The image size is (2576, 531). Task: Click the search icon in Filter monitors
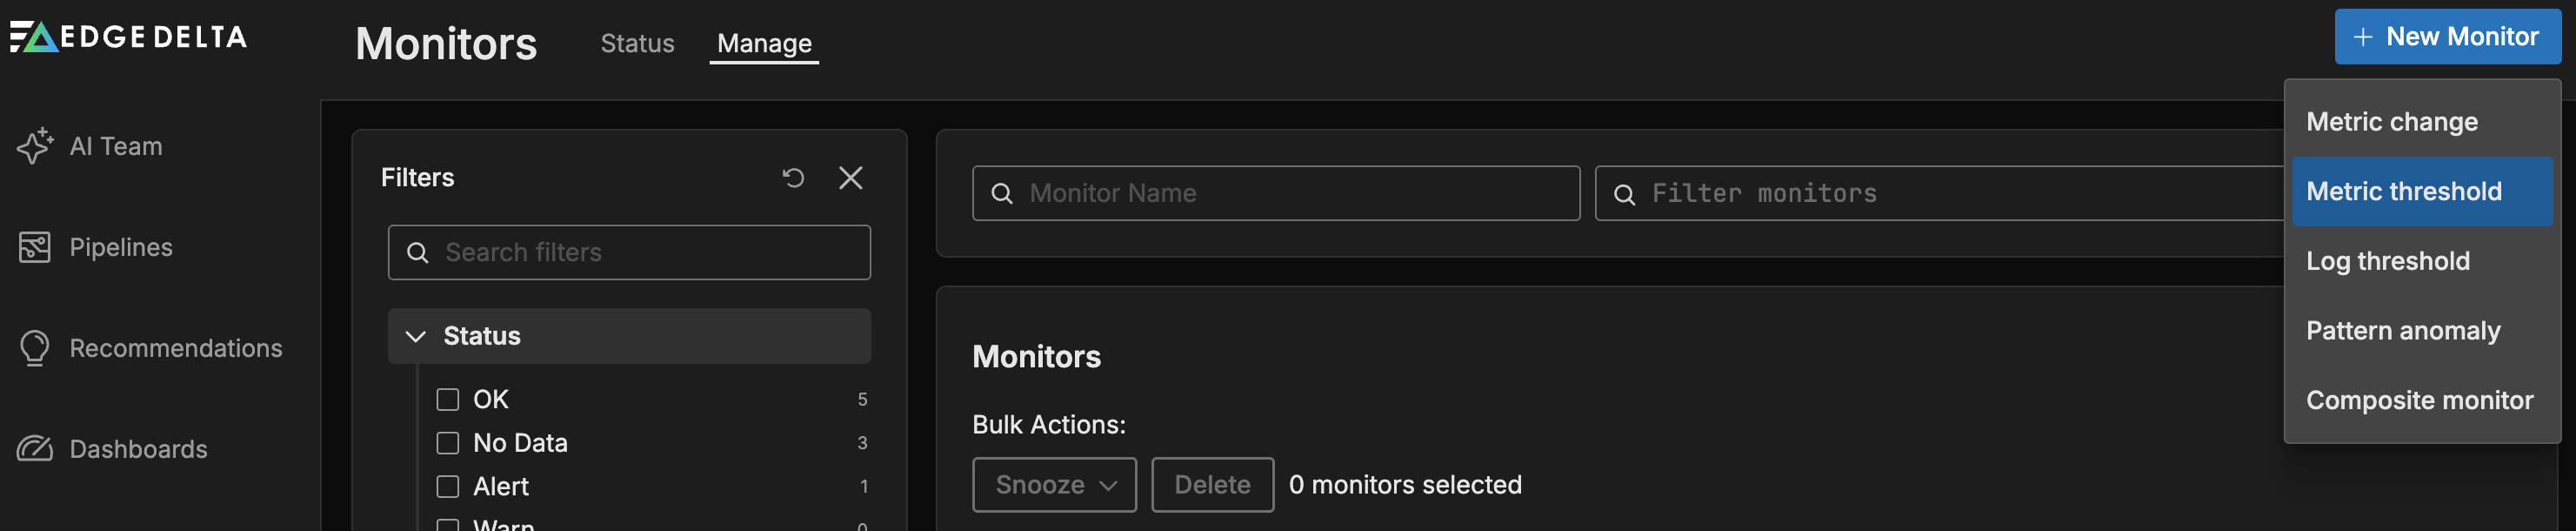pyautogui.click(x=1625, y=194)
